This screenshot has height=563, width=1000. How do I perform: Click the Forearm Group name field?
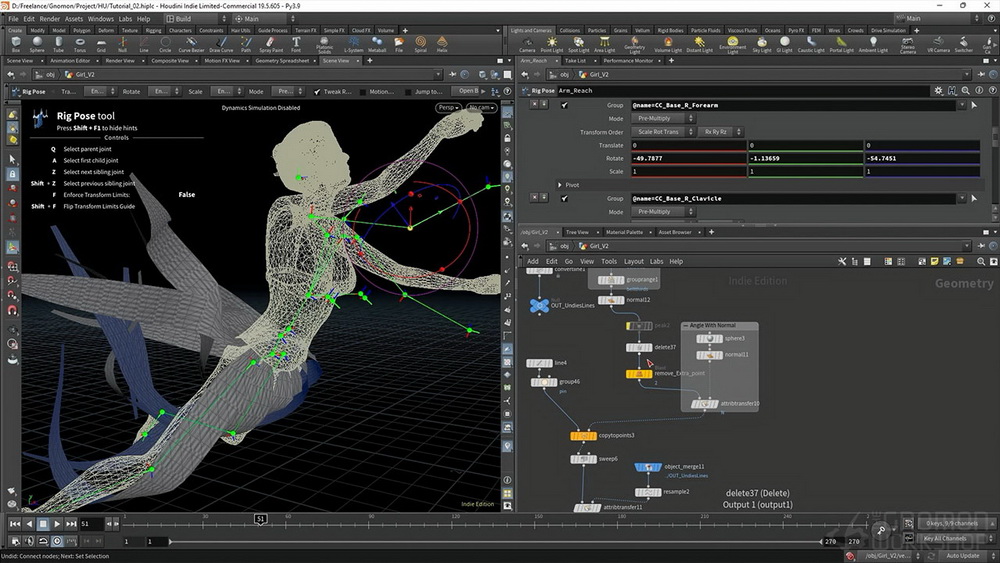click(x=795, y=105)
